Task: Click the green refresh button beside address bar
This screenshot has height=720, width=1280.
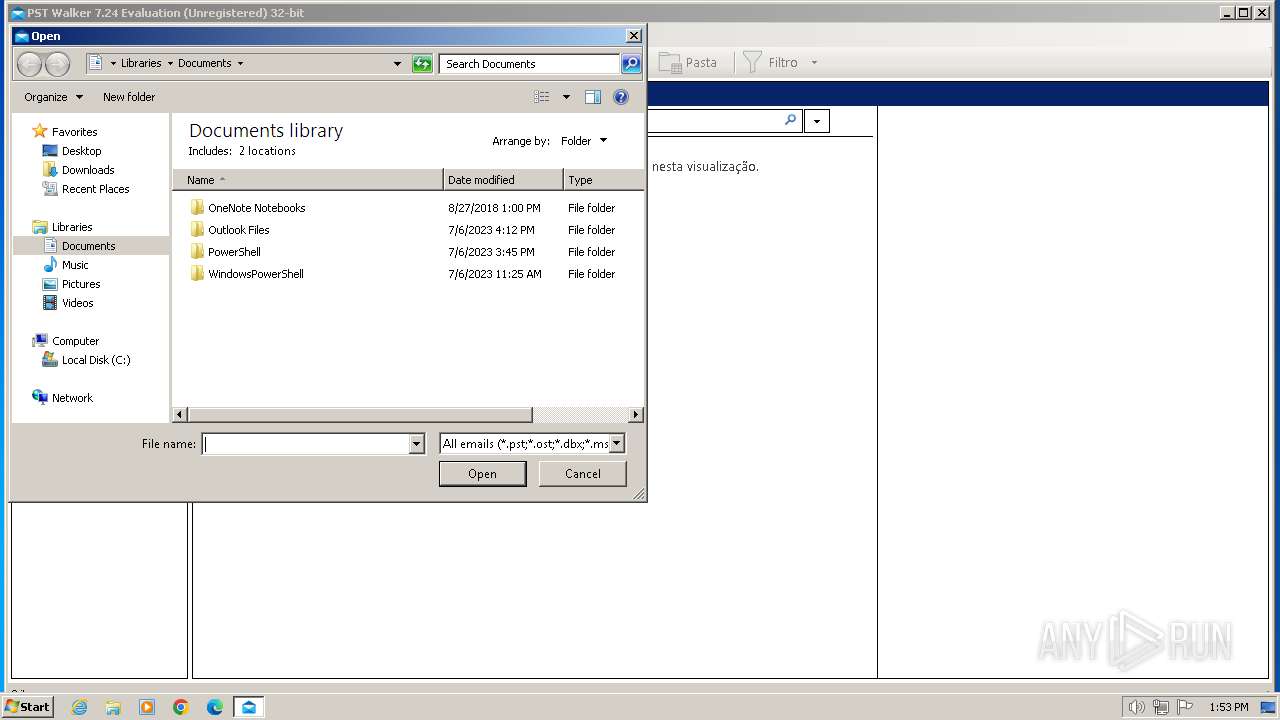Action: [x=422, y=63]
